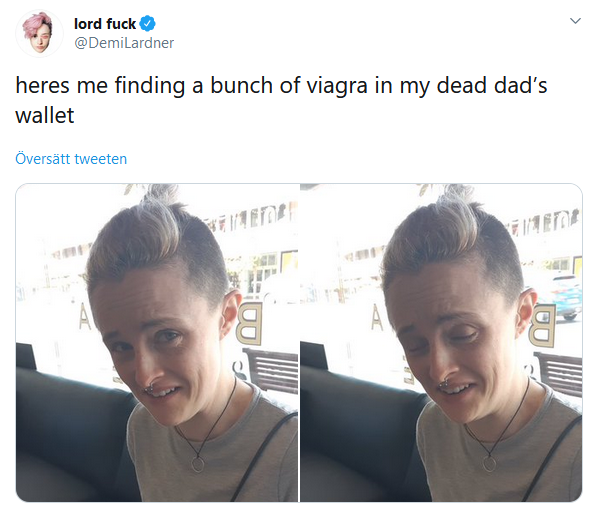Click the wooden bench in the left photo
Screen dimensions: 590x517
271,370
